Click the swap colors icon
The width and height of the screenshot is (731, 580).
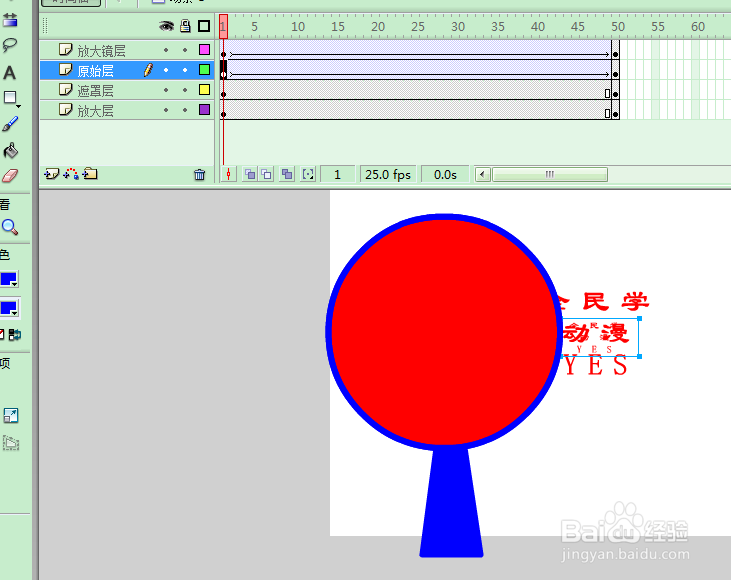pos(14,335)
